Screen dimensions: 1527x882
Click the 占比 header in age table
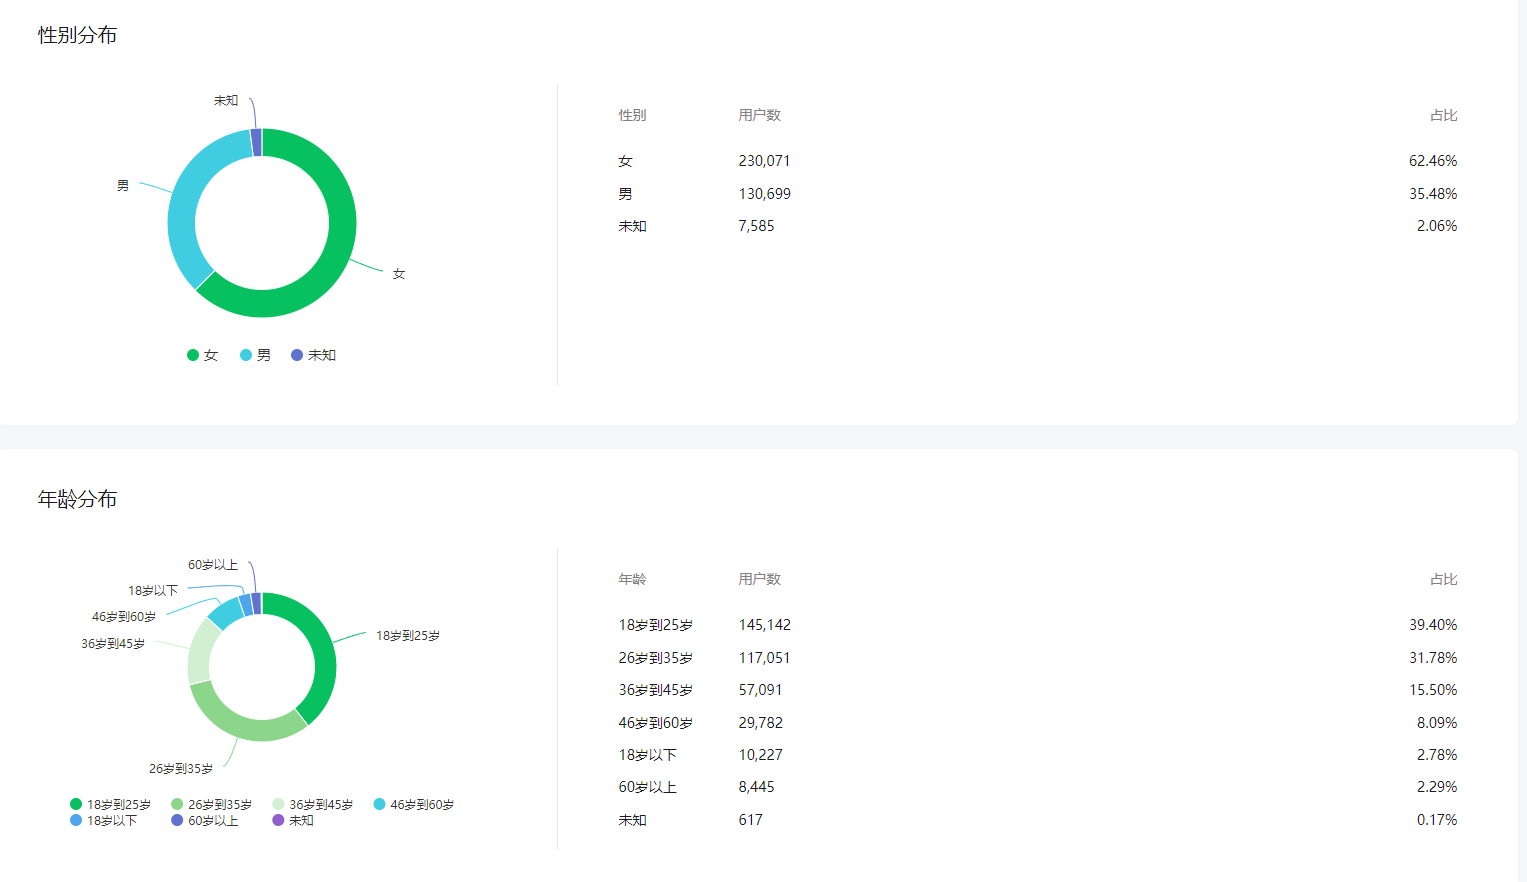(x=1443, y=579)
